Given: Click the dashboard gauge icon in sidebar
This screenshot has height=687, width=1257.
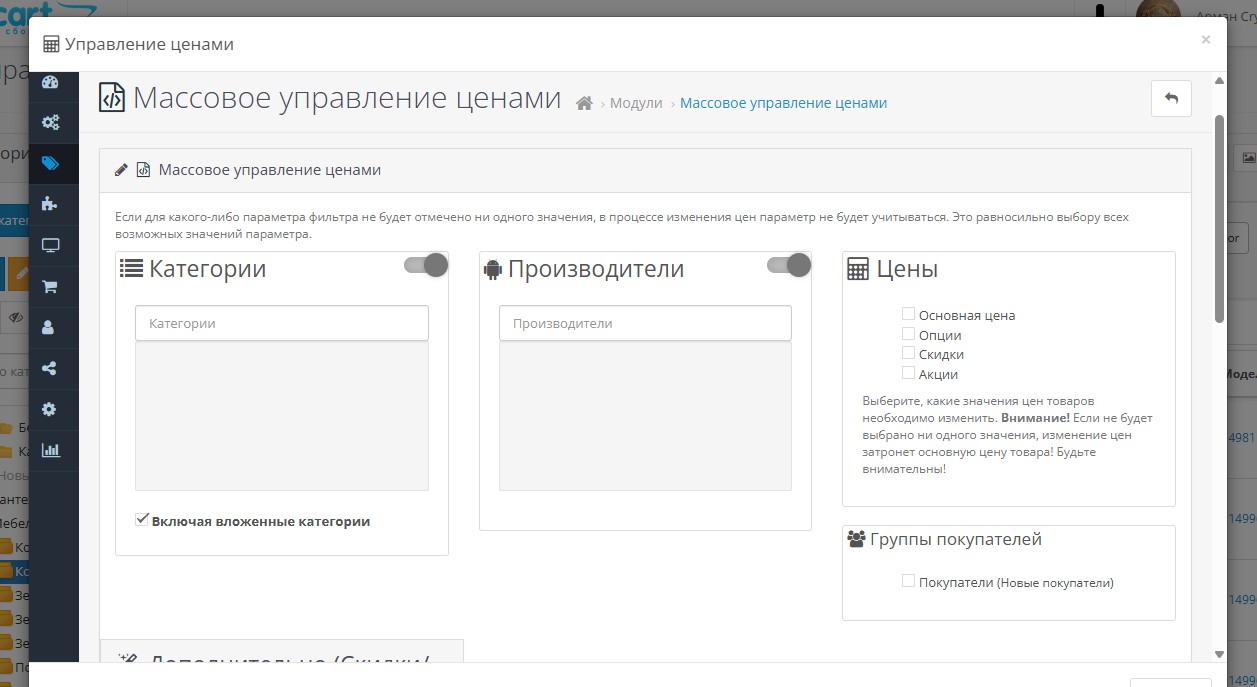Looking at the screenshot, I should tap(50, 82).
